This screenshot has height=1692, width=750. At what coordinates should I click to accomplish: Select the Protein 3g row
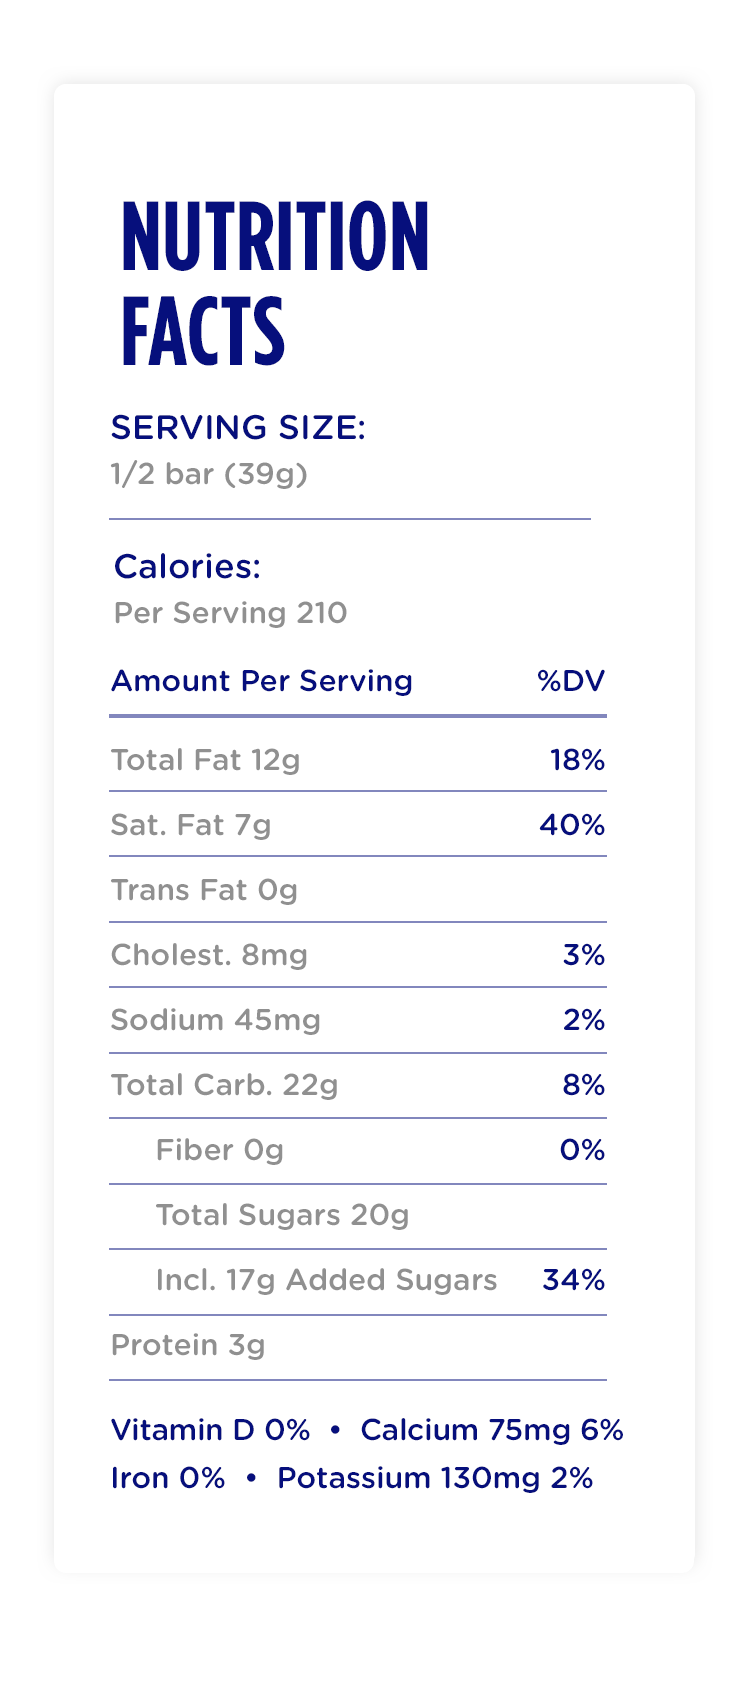click(x=188, y=1345)
